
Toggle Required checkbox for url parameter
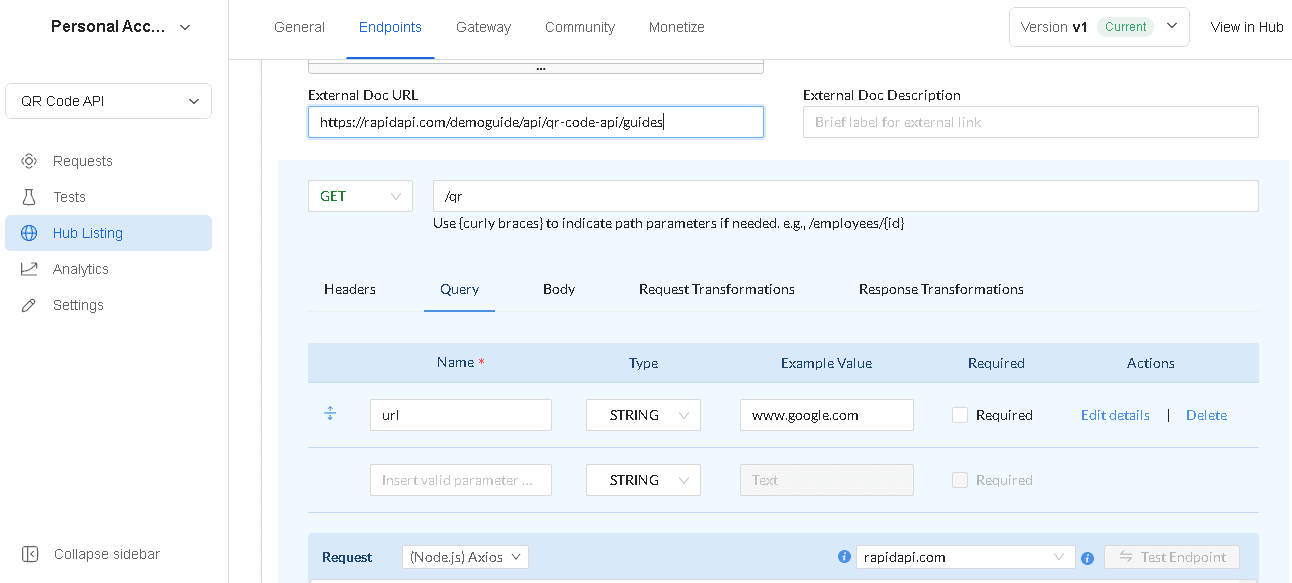(x=960, y=415)
